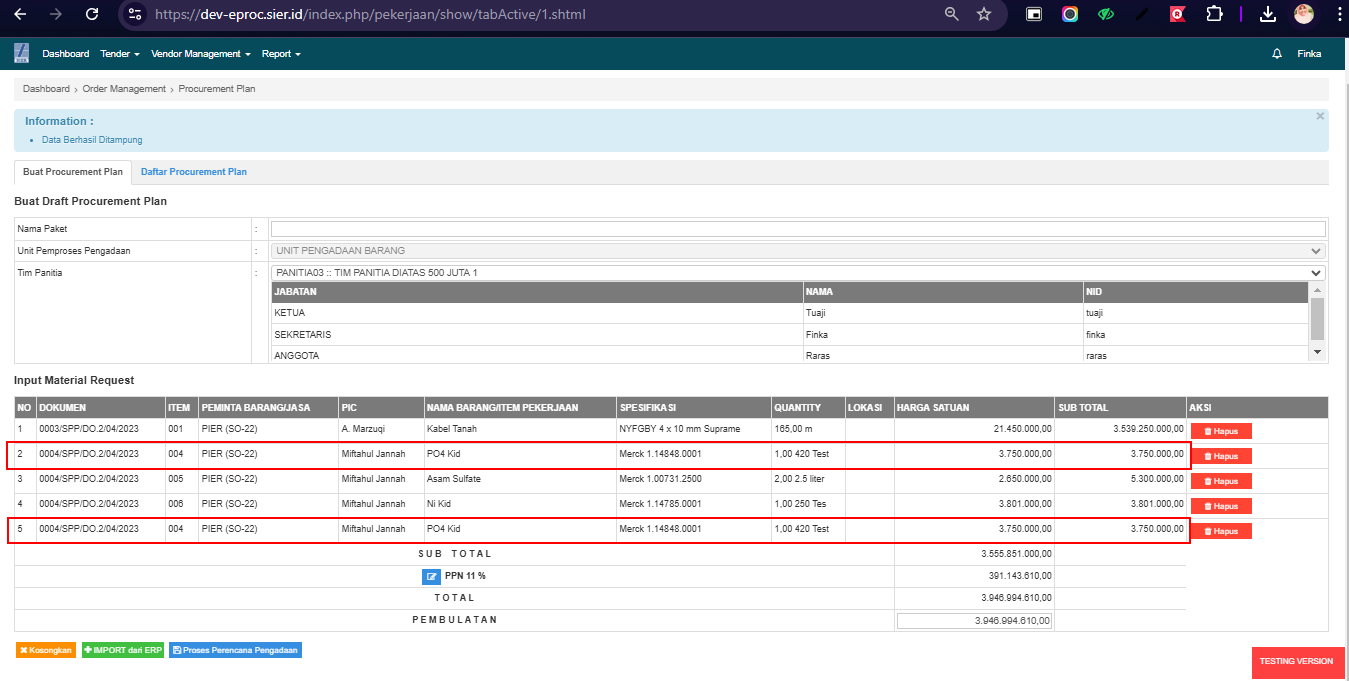Image resolution: width=1349 pixels, height=681 pixels.
Task: Reload the page in browser
Action: point(92,15)
